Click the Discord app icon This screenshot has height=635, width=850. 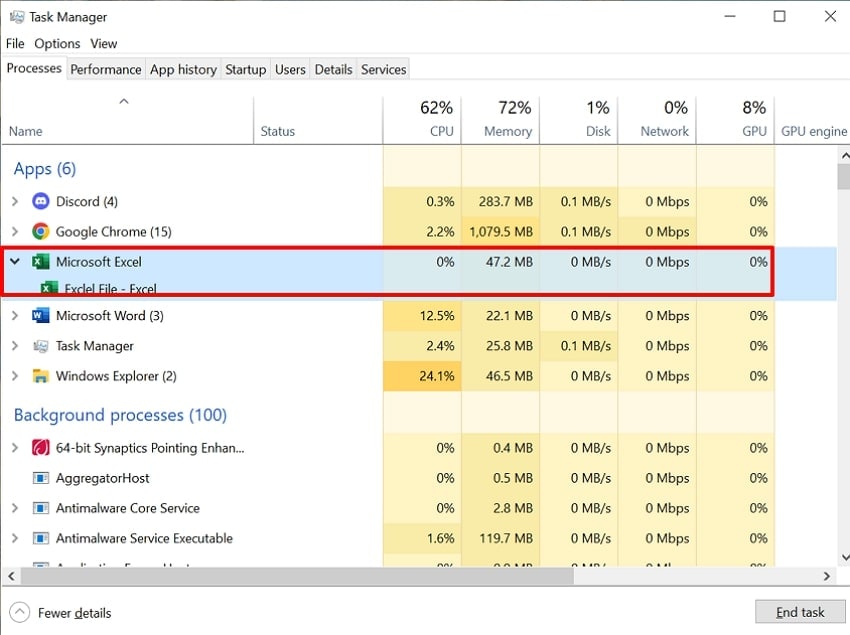(41, 201)
